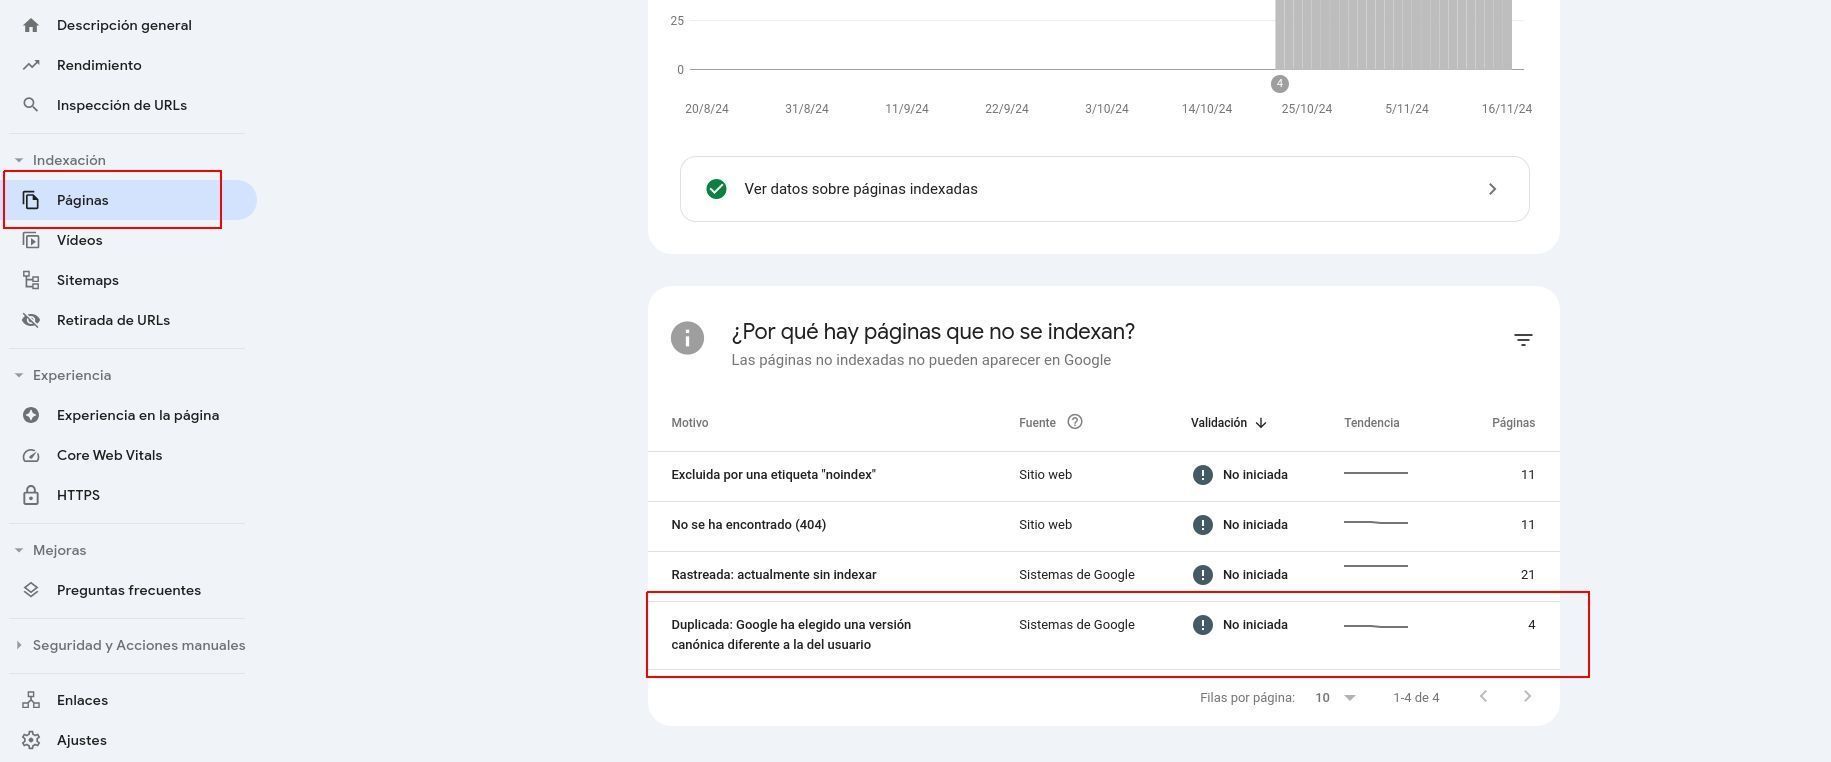The image size is (1831, 762).
Task: Click the Inspección de URLs magnifier icon
Action: (x=31, y=105)
